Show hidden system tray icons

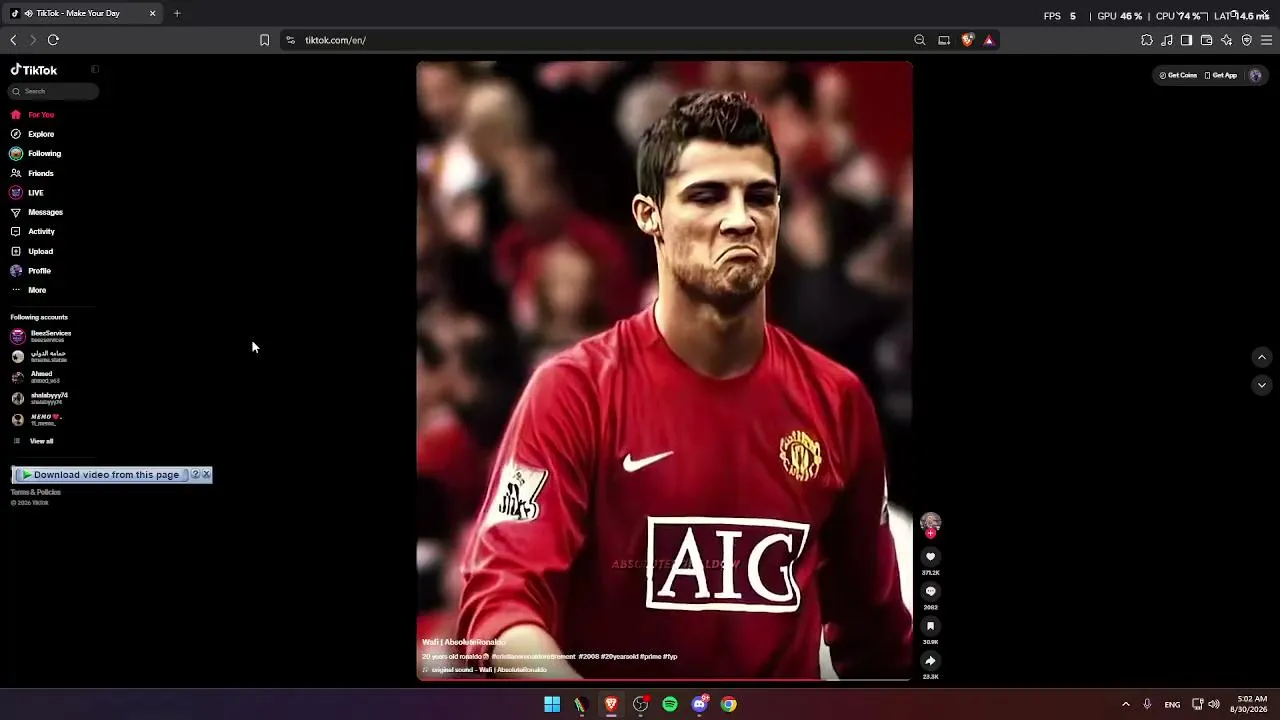pos(1125,704)
